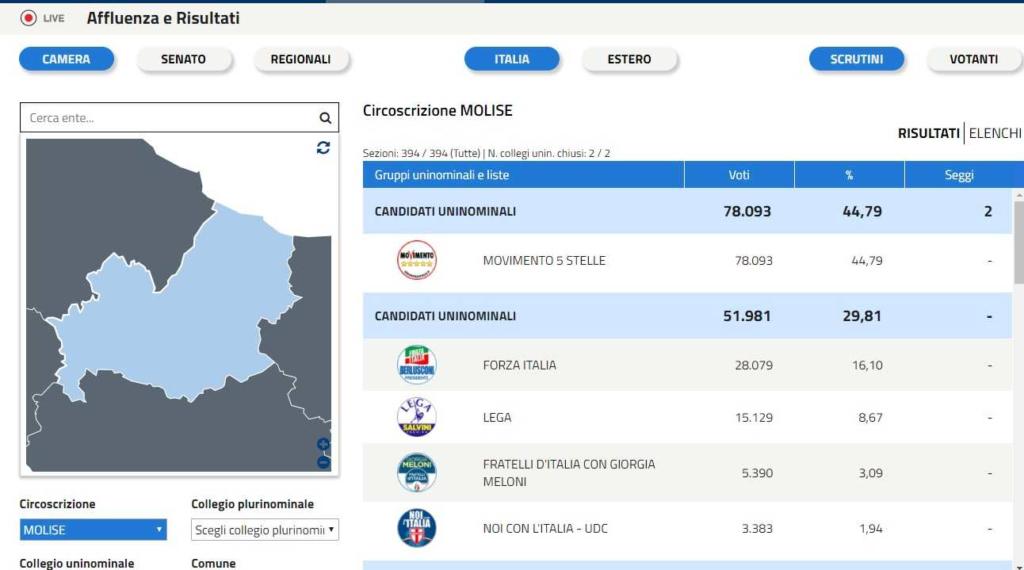The image size is (1024, 570).
Task: Switch to the Senato results
Action: [x=183, y=59]
